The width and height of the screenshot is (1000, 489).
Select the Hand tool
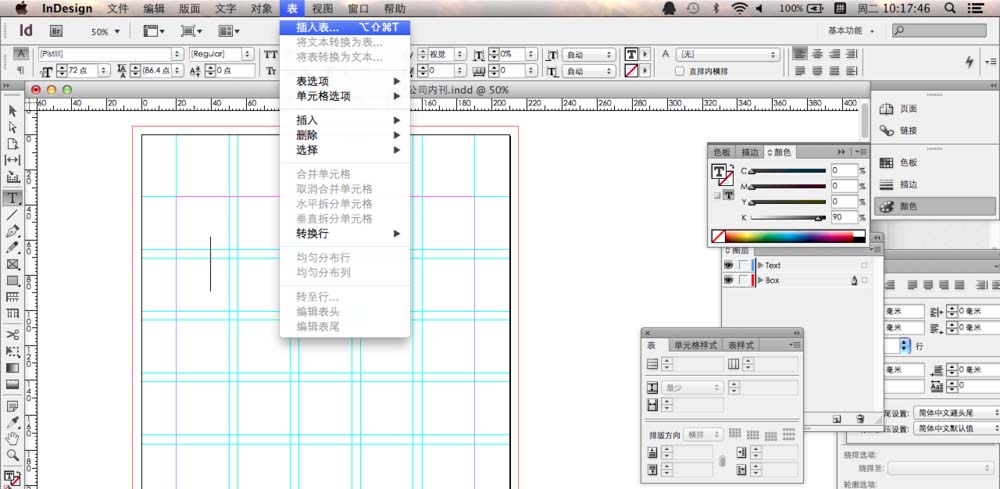[13, 438]
